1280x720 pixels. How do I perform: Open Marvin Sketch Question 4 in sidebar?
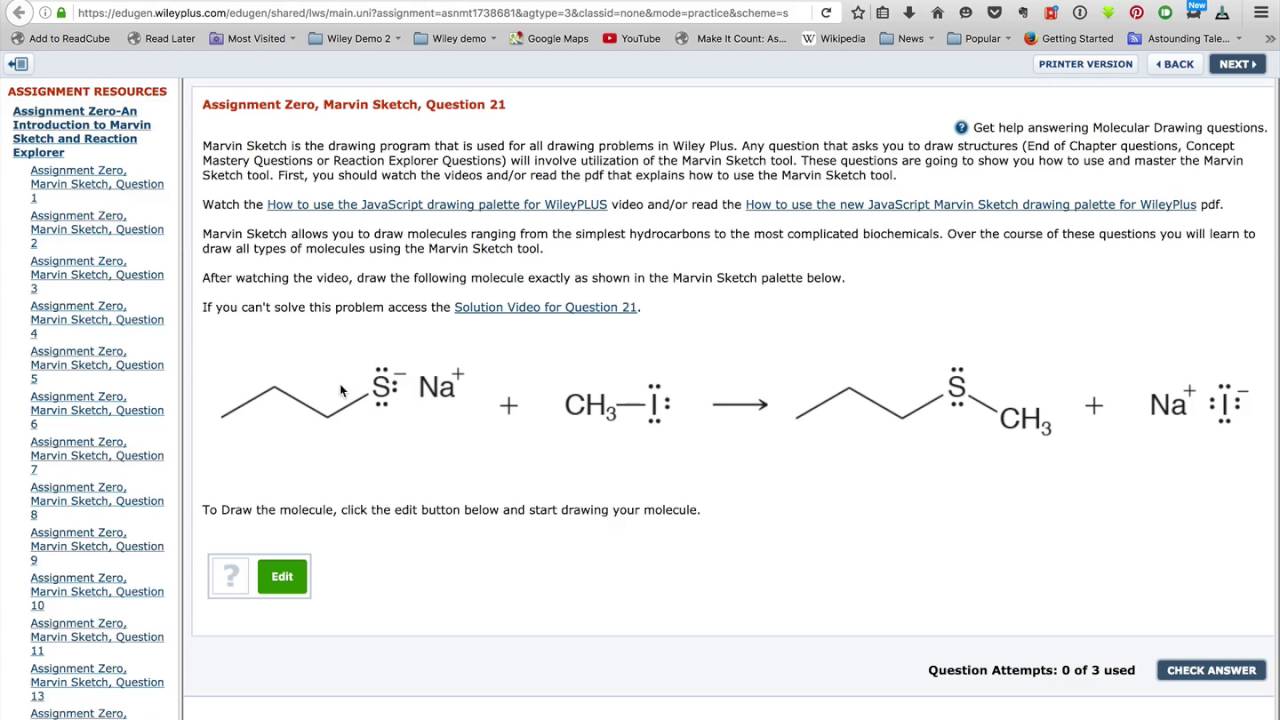click(x=97, y=320)
